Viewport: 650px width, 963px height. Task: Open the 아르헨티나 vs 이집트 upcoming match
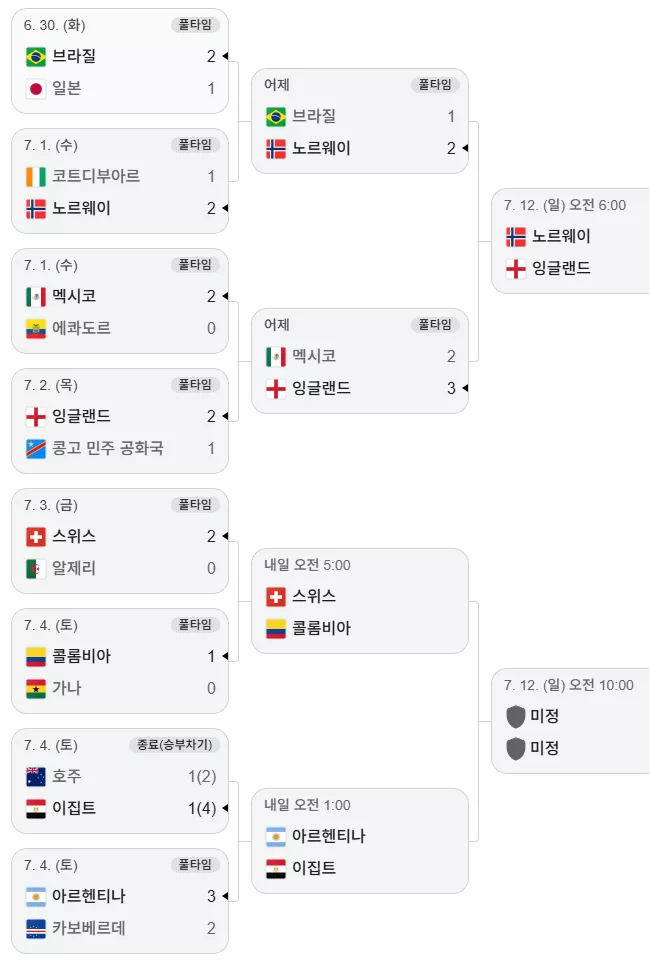[x=360, y=841]
